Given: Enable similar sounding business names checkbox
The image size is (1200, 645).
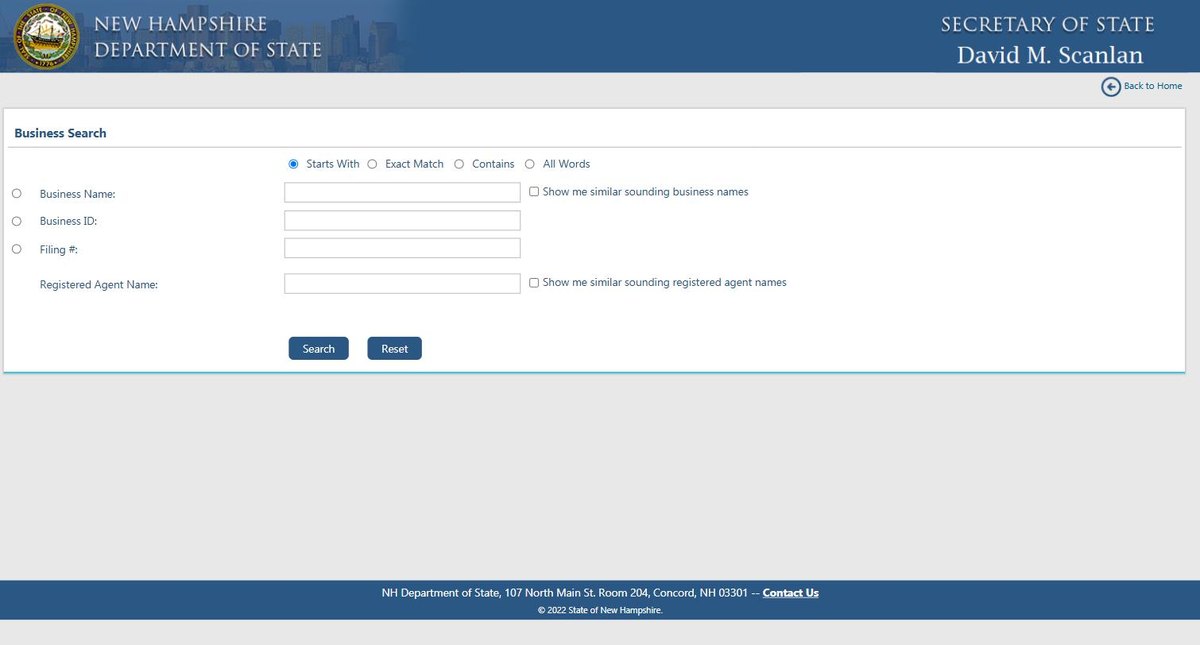Looking at the screenshot, I should pyautogui.click(x=534, y=191).
